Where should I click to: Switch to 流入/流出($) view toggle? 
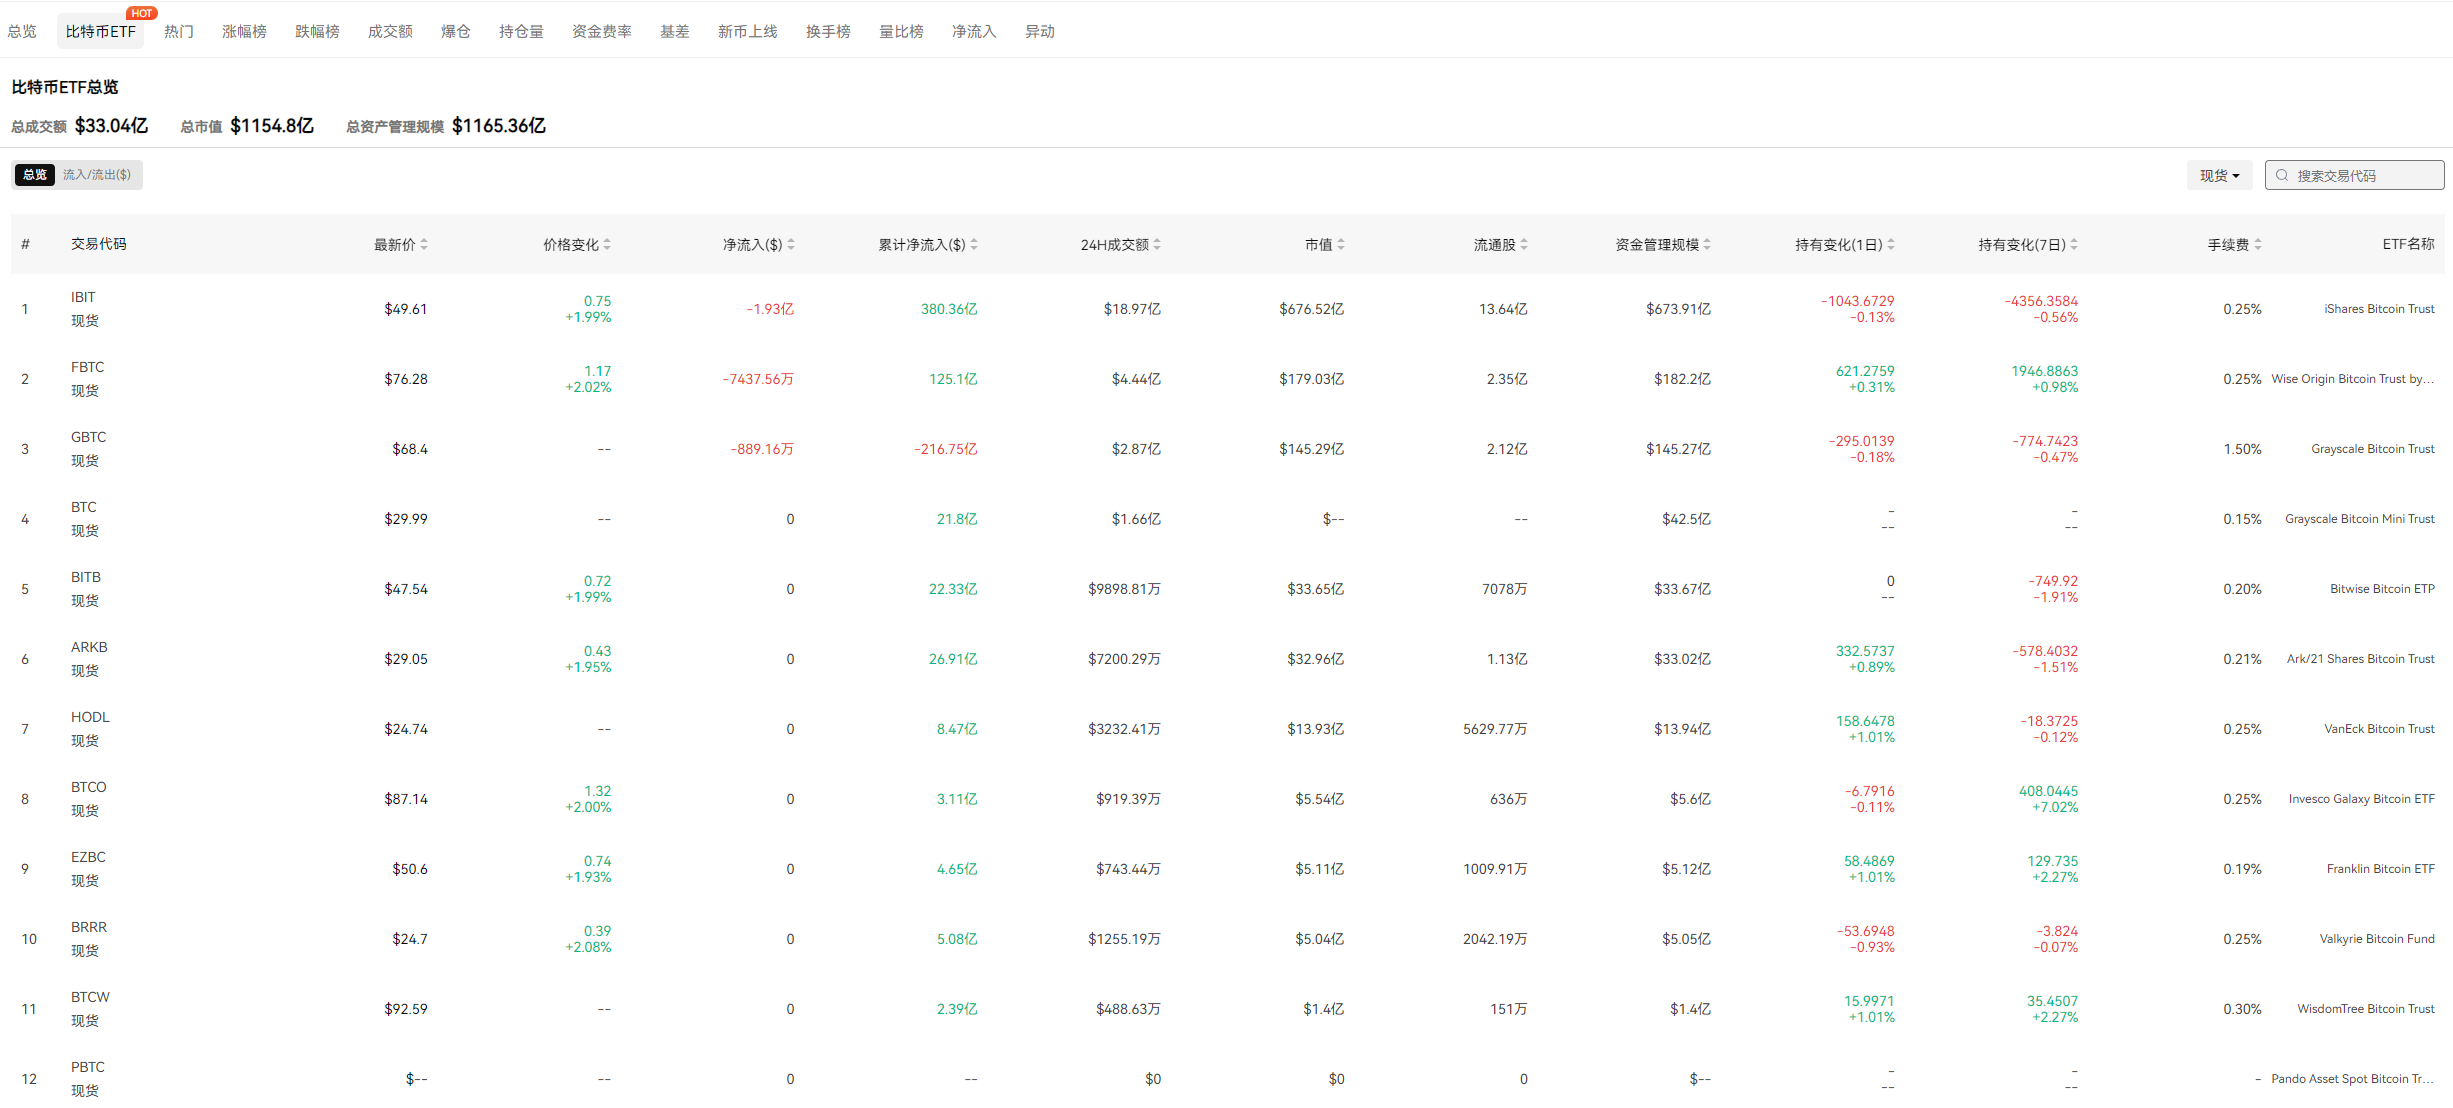click(97, 175)
